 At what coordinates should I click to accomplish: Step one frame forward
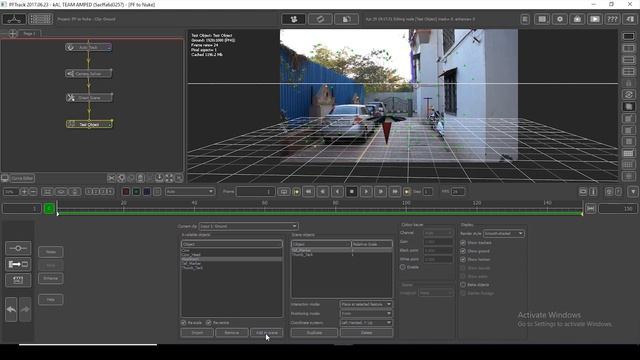click(380, 191)
